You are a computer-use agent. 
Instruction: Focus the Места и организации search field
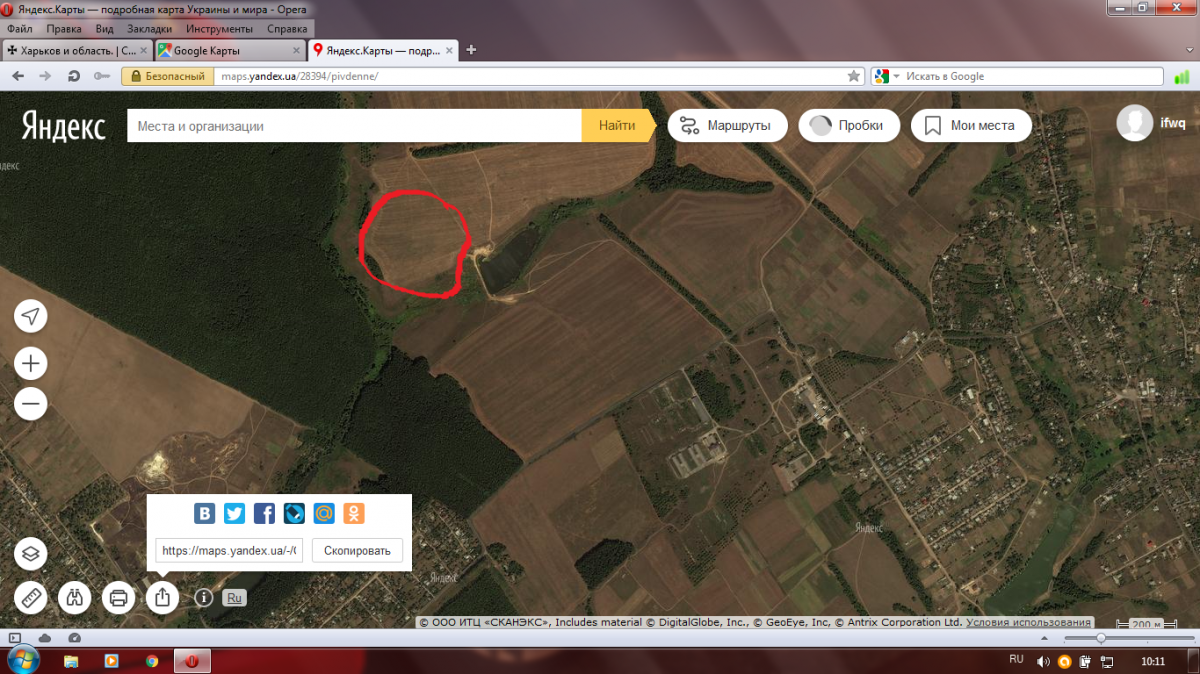[x=354, y=126]
